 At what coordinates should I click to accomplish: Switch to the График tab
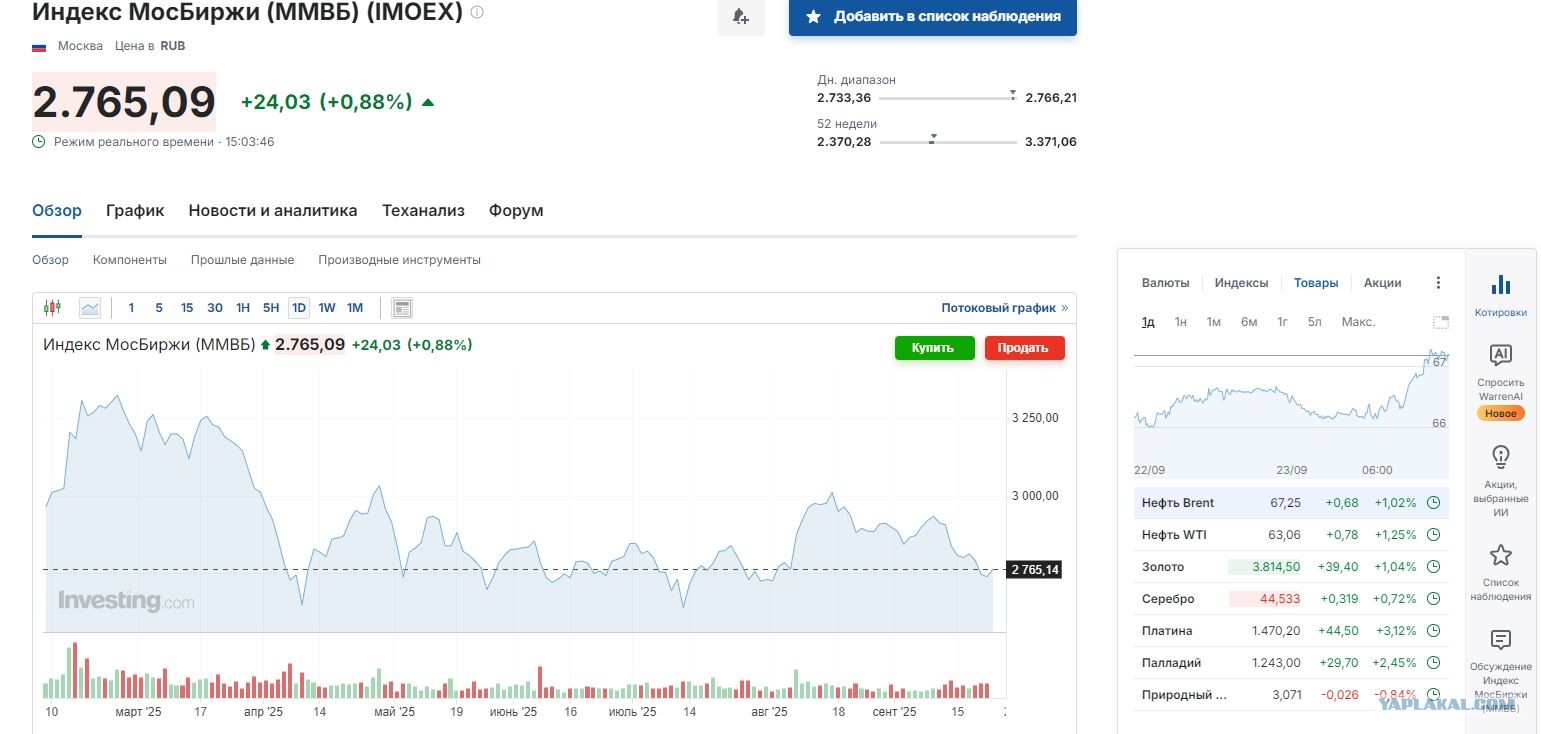coord(135,211)
